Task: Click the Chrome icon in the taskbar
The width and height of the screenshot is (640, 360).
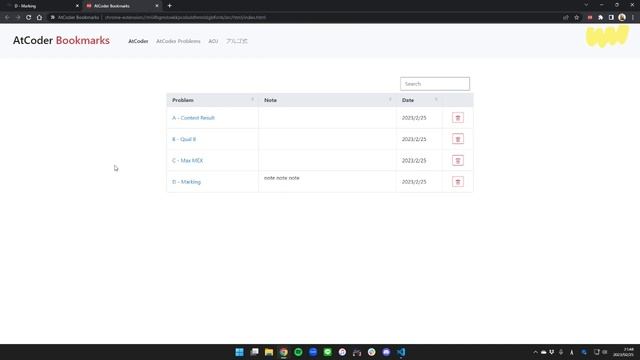Action: pyautogui.click(x=284, y=352)
